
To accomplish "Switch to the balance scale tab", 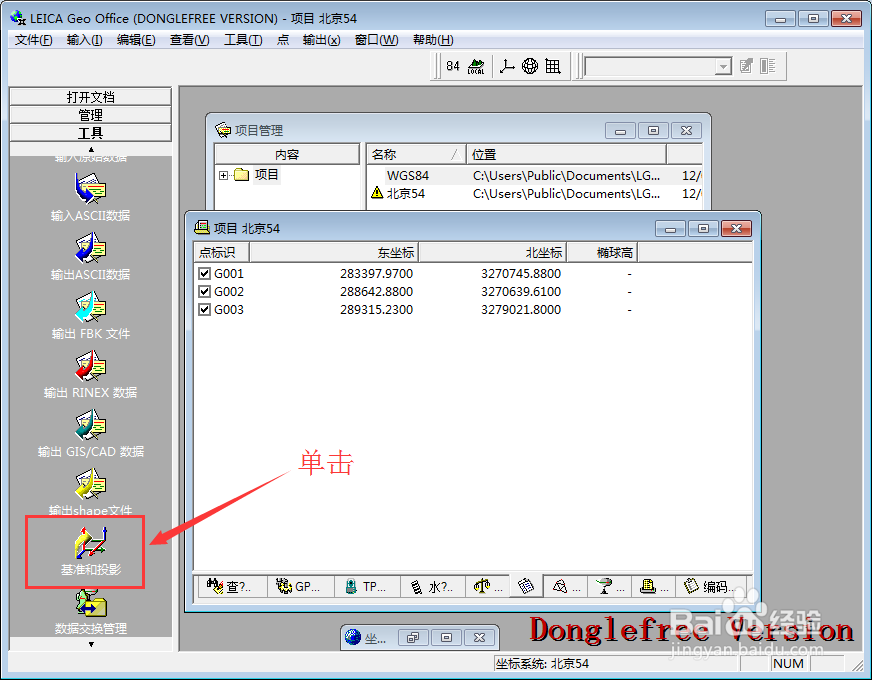I will 487,586.
